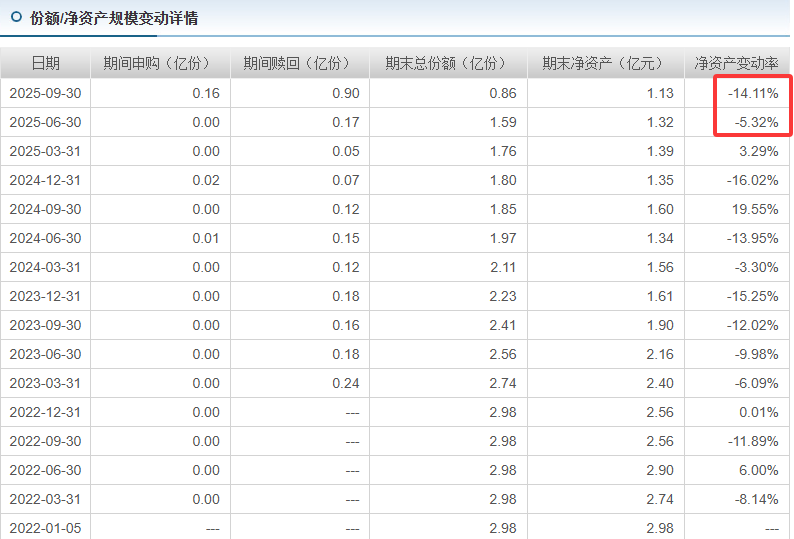Viewport: 794px width, 539px height.
Task: Click the -8.14% change rate value
Action: point(757,499)
